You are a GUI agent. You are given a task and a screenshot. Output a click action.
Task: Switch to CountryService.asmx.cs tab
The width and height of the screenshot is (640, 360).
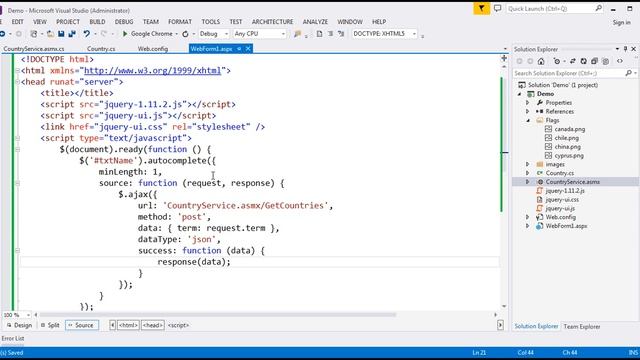34,49
